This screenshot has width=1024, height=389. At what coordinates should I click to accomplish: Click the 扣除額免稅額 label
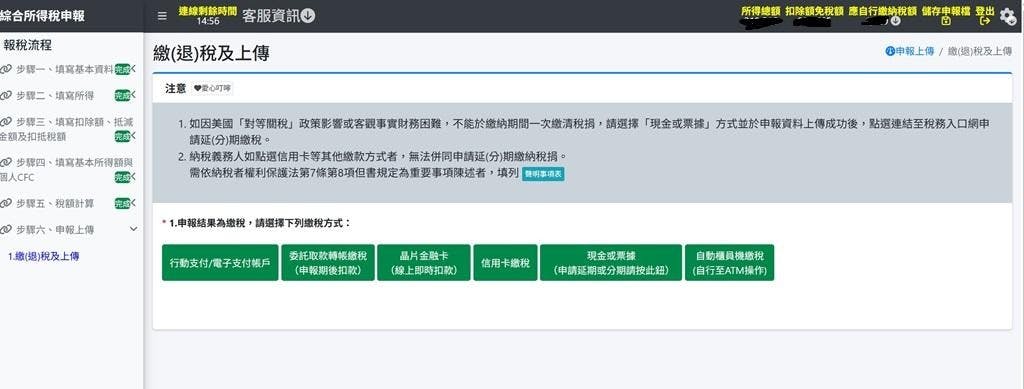[814, 11]
